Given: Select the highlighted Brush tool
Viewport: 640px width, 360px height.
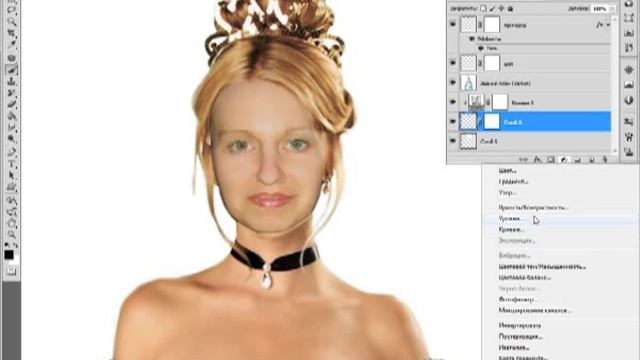Looking at the screenshot, I should pos(12,69).
